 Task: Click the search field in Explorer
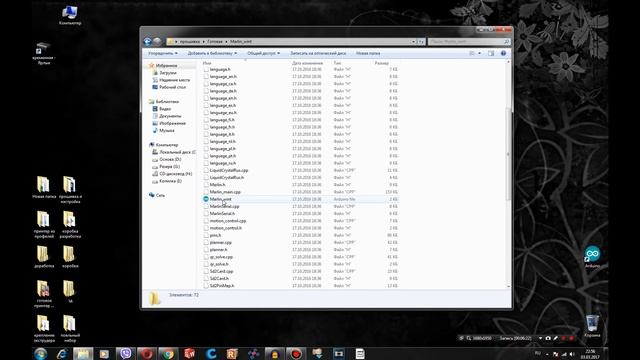[469, 42]
